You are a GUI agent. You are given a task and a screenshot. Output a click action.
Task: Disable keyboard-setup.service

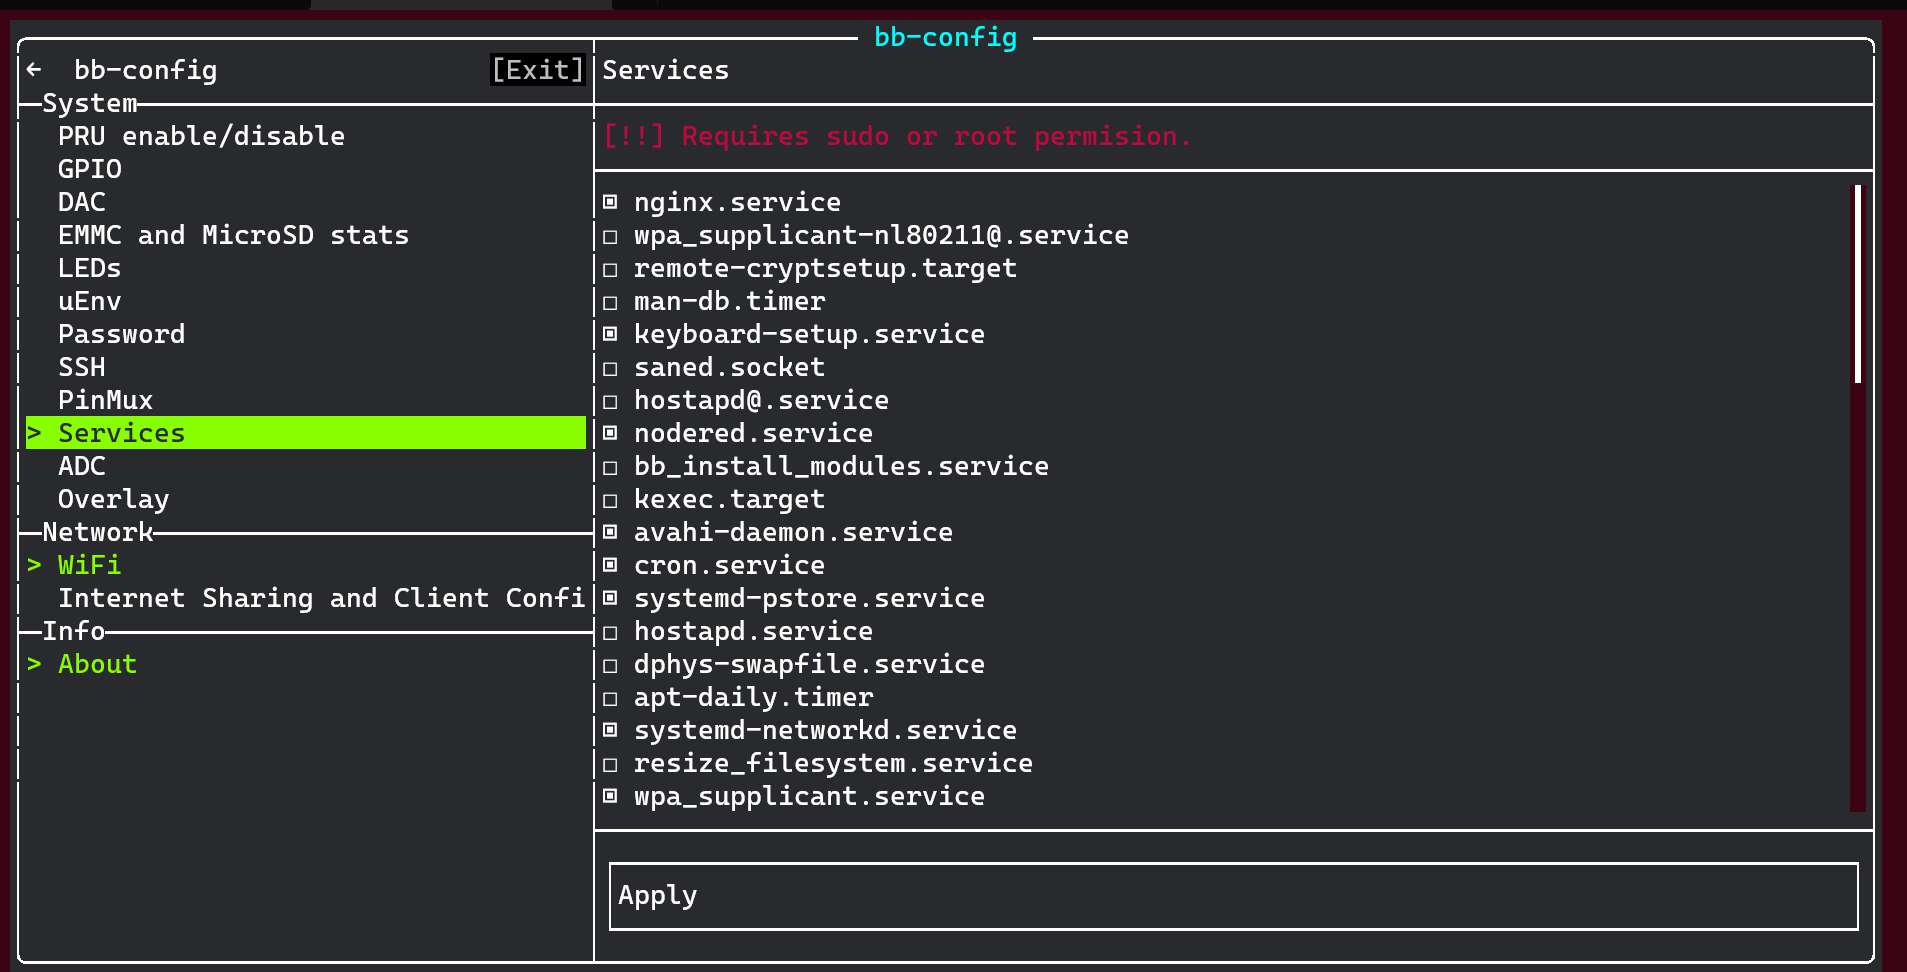click(x=611, y=334)
